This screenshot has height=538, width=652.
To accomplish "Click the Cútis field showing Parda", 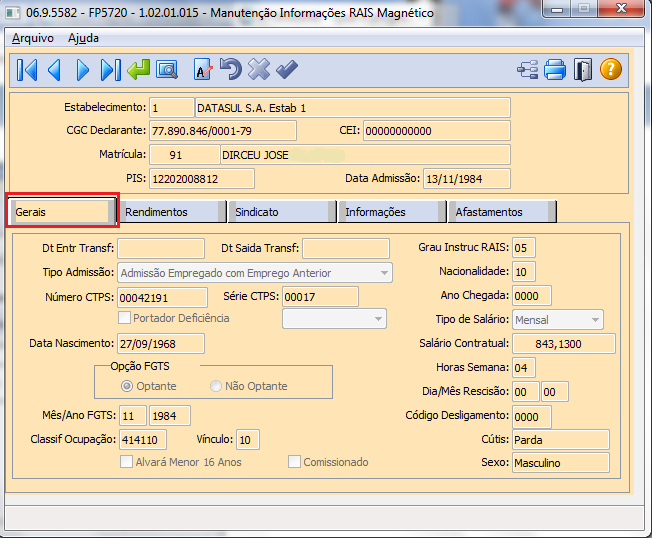I will [561, 439].
